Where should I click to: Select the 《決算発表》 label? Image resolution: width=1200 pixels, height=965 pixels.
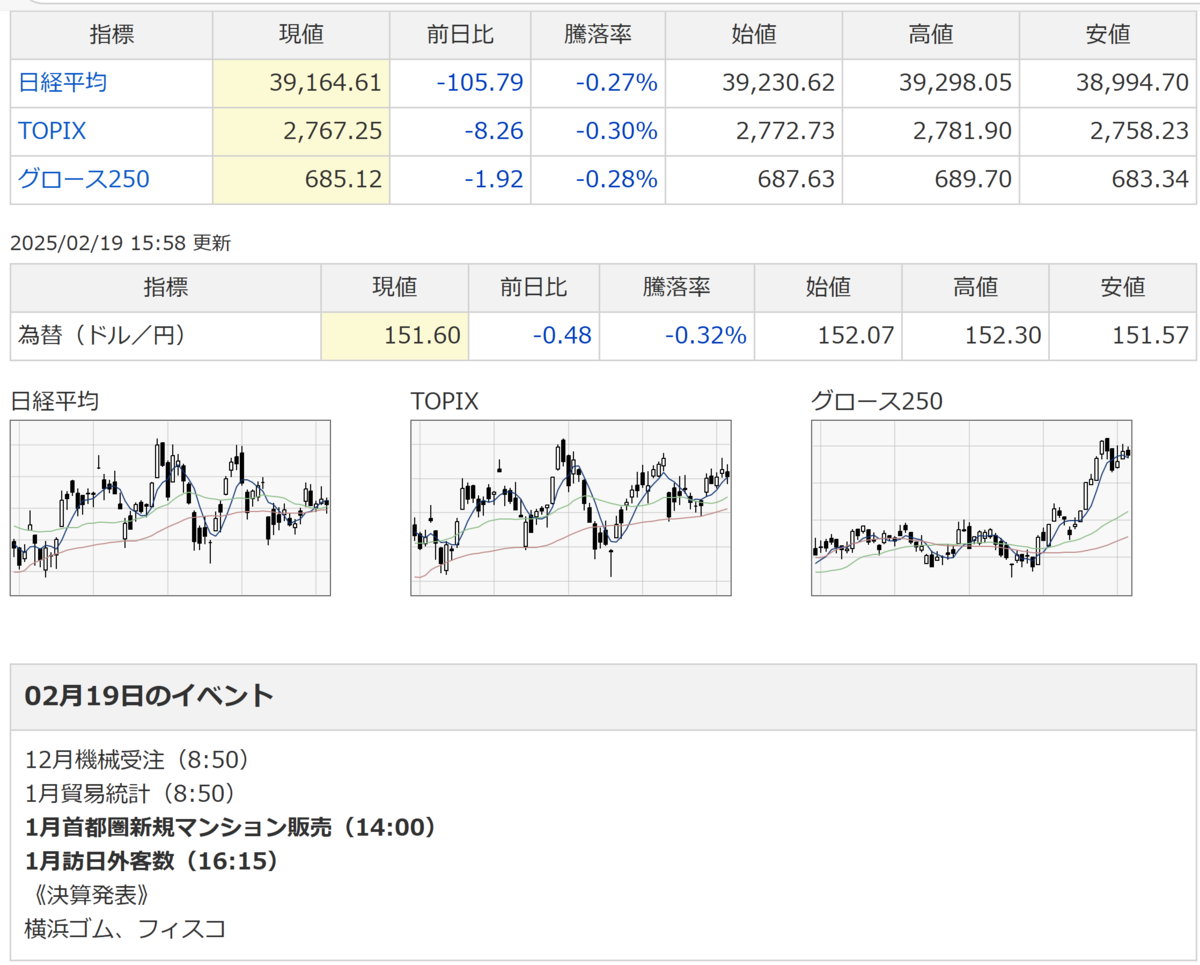(x=92, y=895)
